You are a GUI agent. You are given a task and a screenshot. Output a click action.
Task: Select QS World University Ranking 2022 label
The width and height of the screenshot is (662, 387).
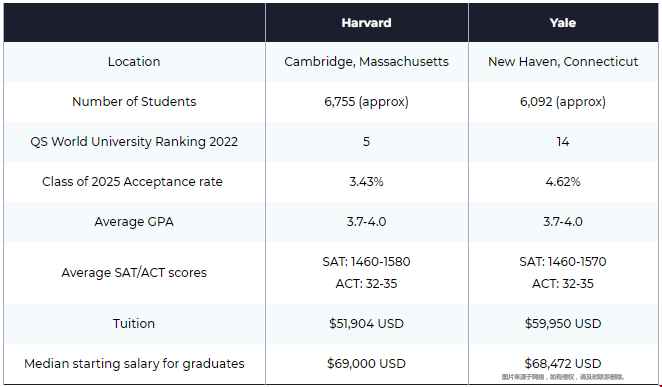pyautogui.click(x=134, y=142)
